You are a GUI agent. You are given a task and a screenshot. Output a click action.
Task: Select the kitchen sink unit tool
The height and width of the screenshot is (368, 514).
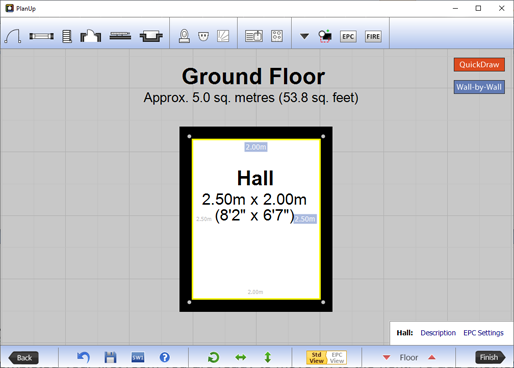[x=254, y=36]
